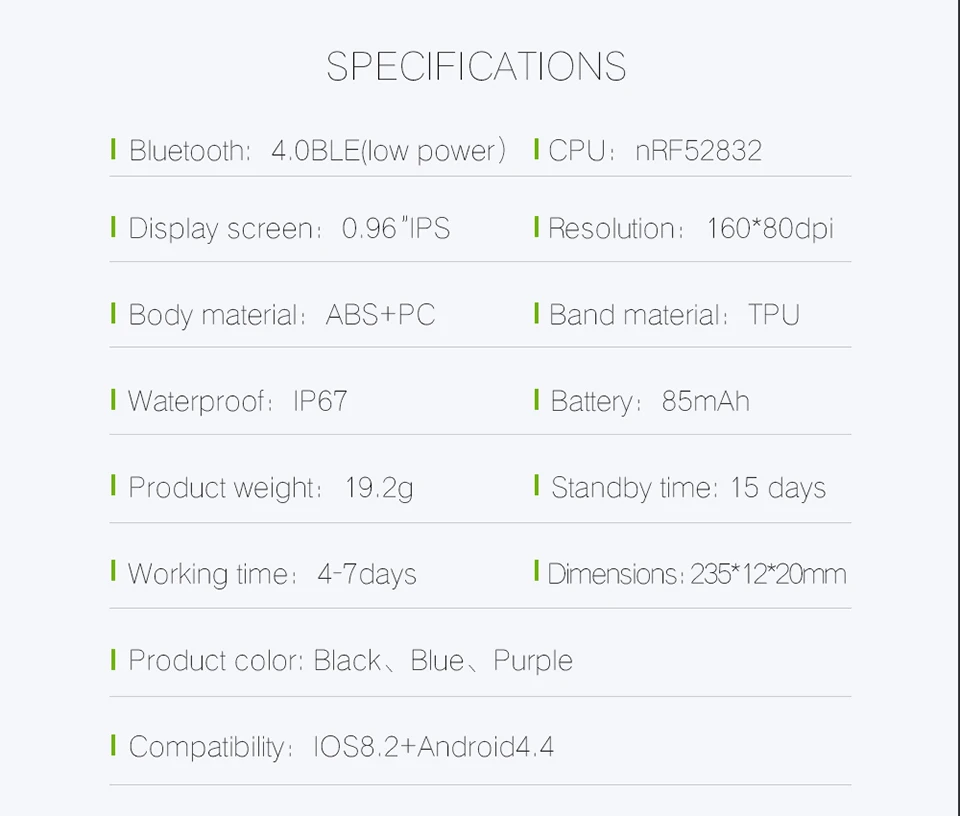This screenshot has width=960, height=816.
Task: Click the green marker next to Resolution
Action: click(536, 226)
